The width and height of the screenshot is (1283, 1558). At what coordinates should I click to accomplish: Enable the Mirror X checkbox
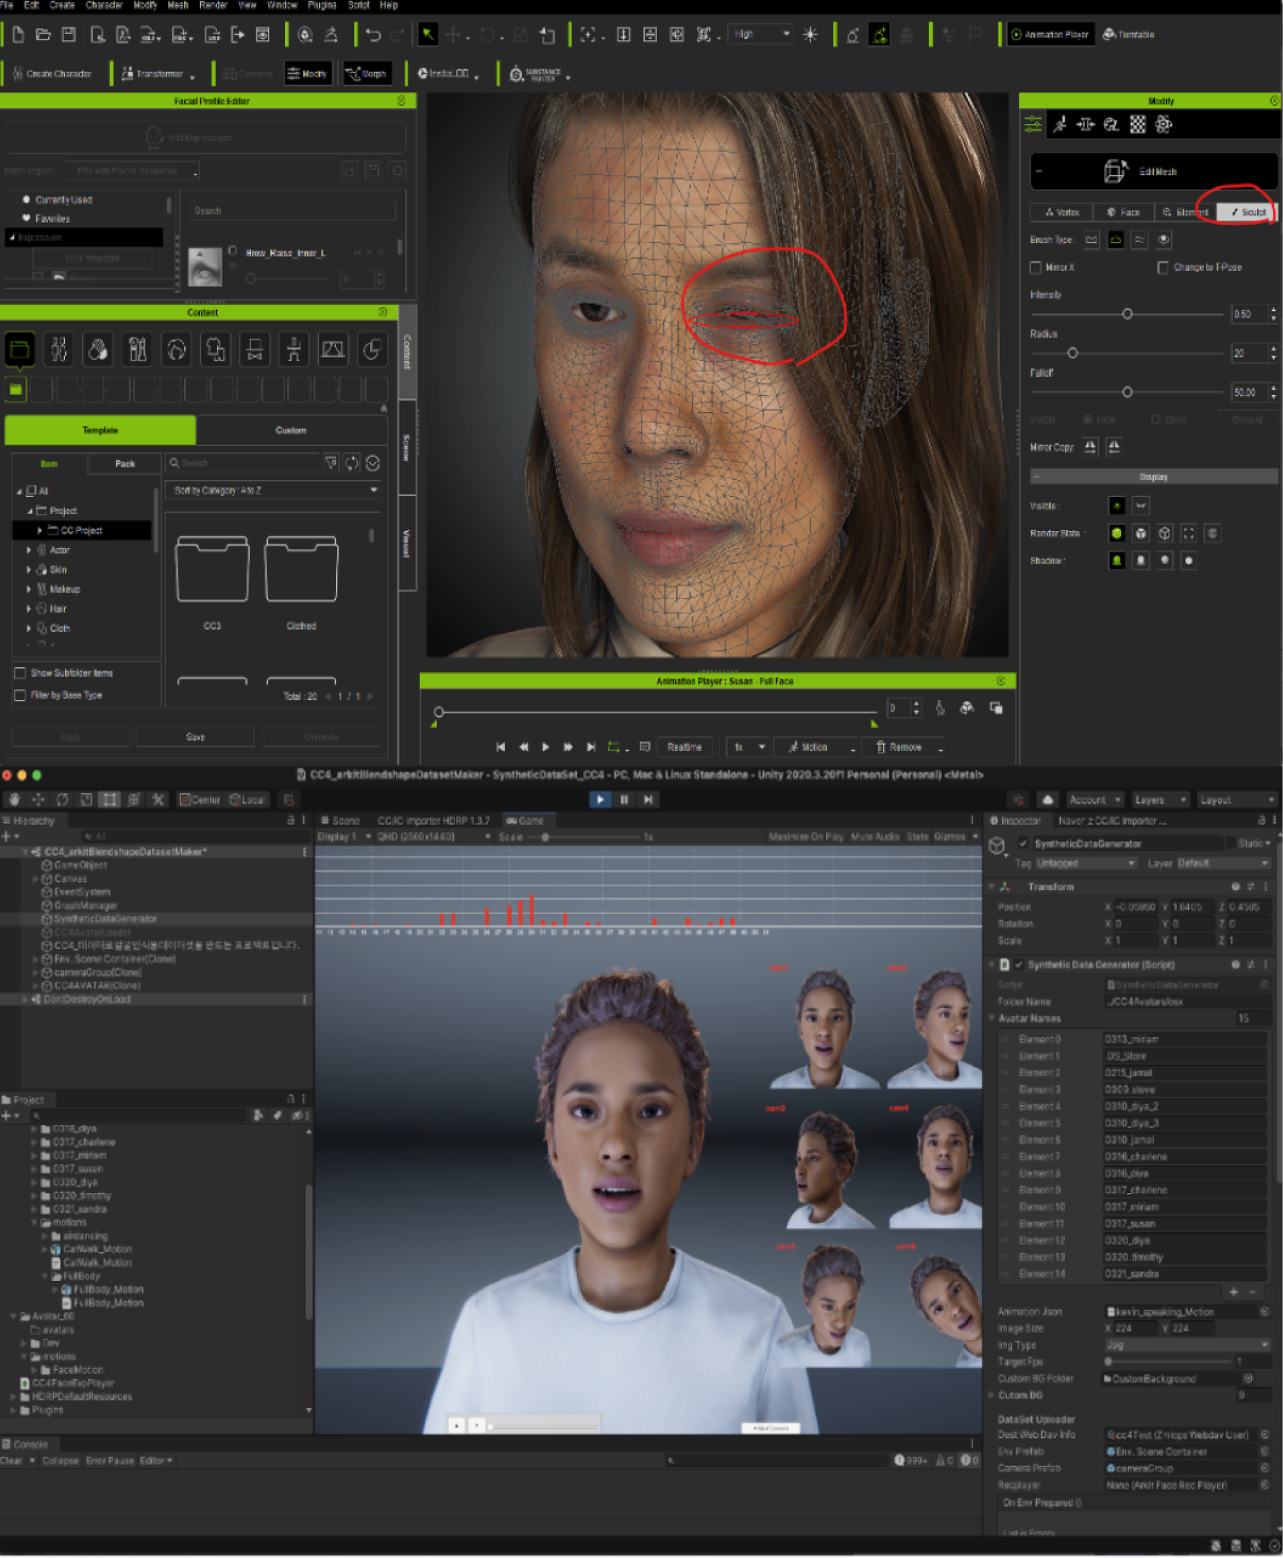tap(1036, 267)
